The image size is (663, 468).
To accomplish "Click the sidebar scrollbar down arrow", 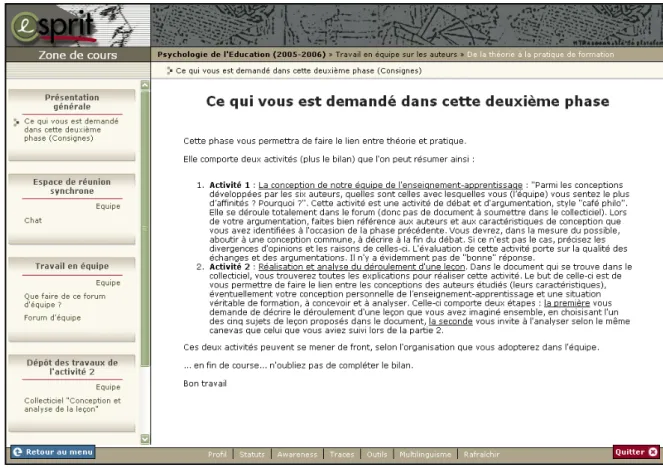I will click(x=145, y=439).
